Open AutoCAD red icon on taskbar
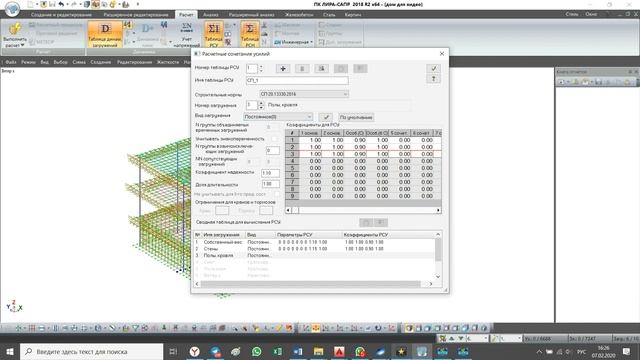Image resolution: width=640 pixels, height=360 pixels. [339, 351]
